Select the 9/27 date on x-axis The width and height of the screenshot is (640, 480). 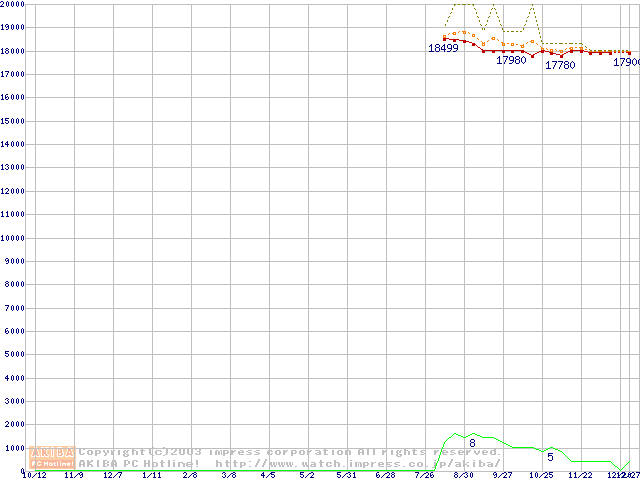(x=503, y=476)
